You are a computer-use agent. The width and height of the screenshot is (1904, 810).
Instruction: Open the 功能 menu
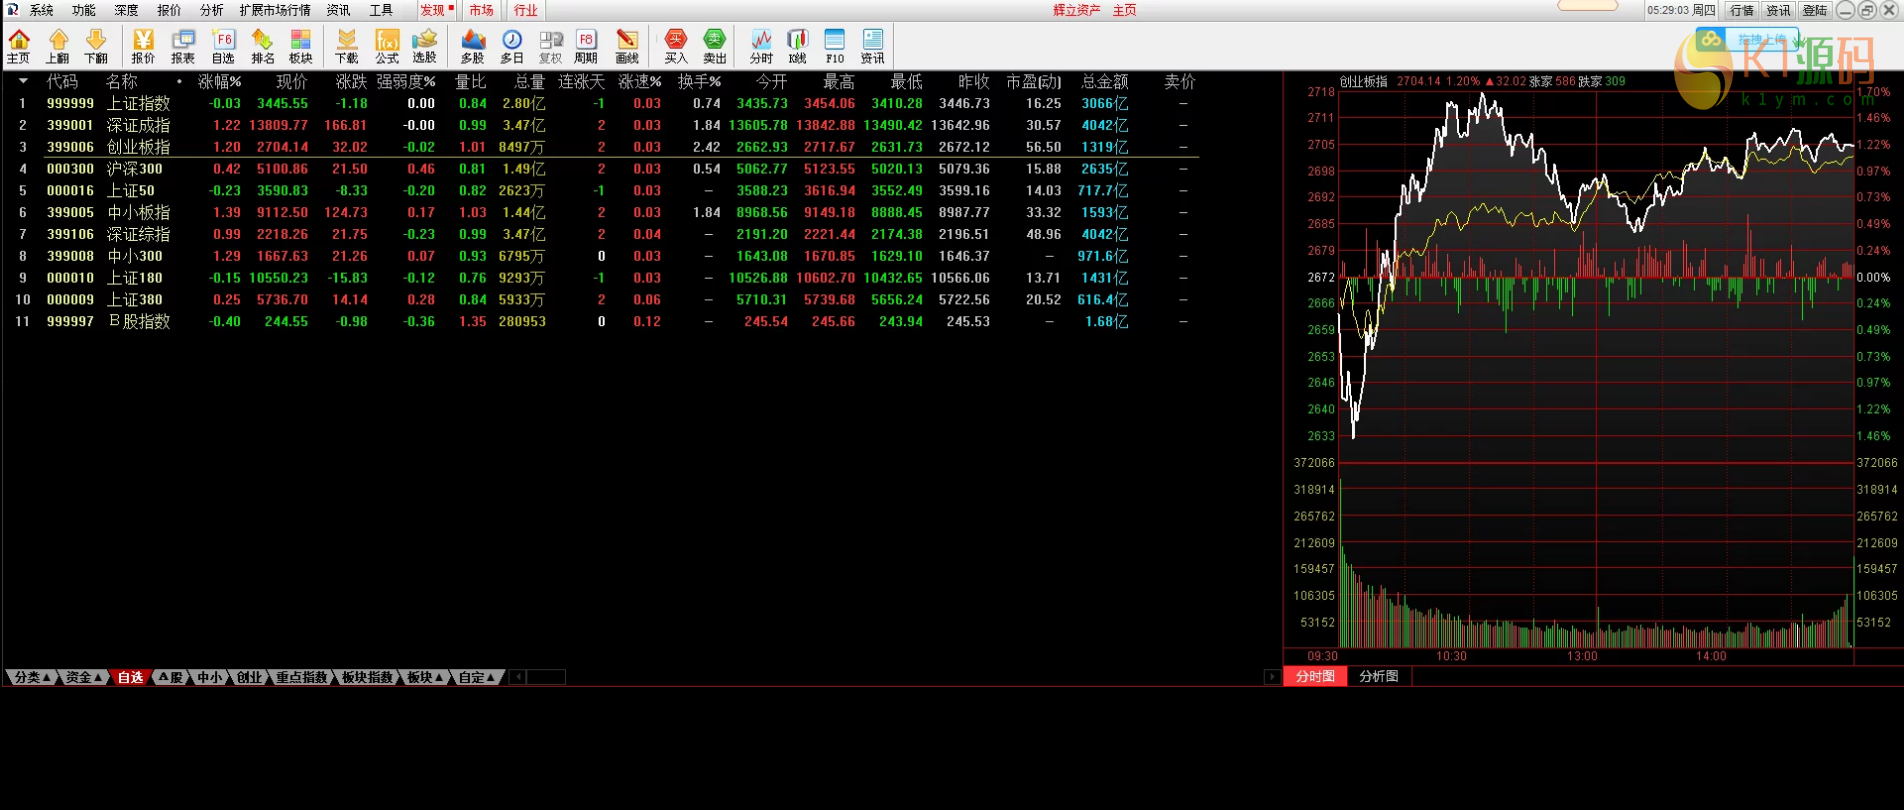pyautogui.click(x=84, y=10)
